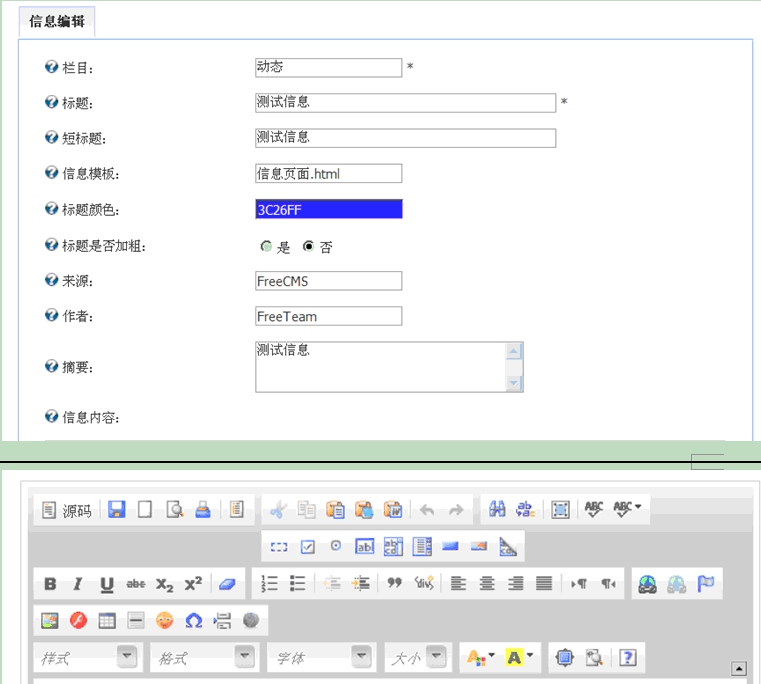761x684 pixels.
Task: Click the New Page blank document icon
Action: 145,510
